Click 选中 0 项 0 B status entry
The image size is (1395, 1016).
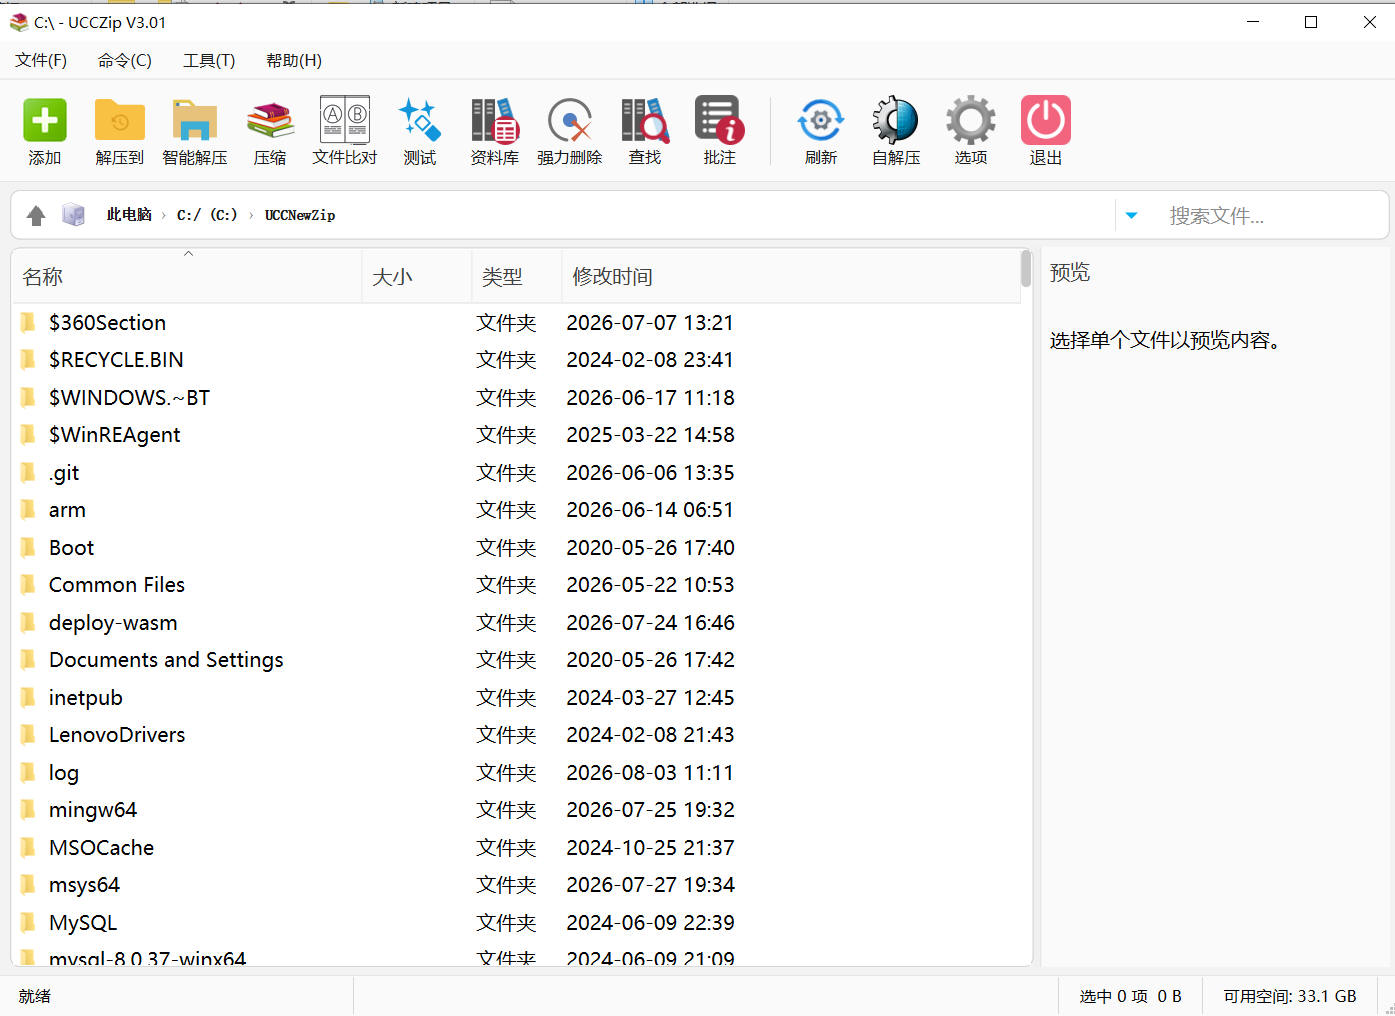pyautogui.click(x=1130, y=996)
